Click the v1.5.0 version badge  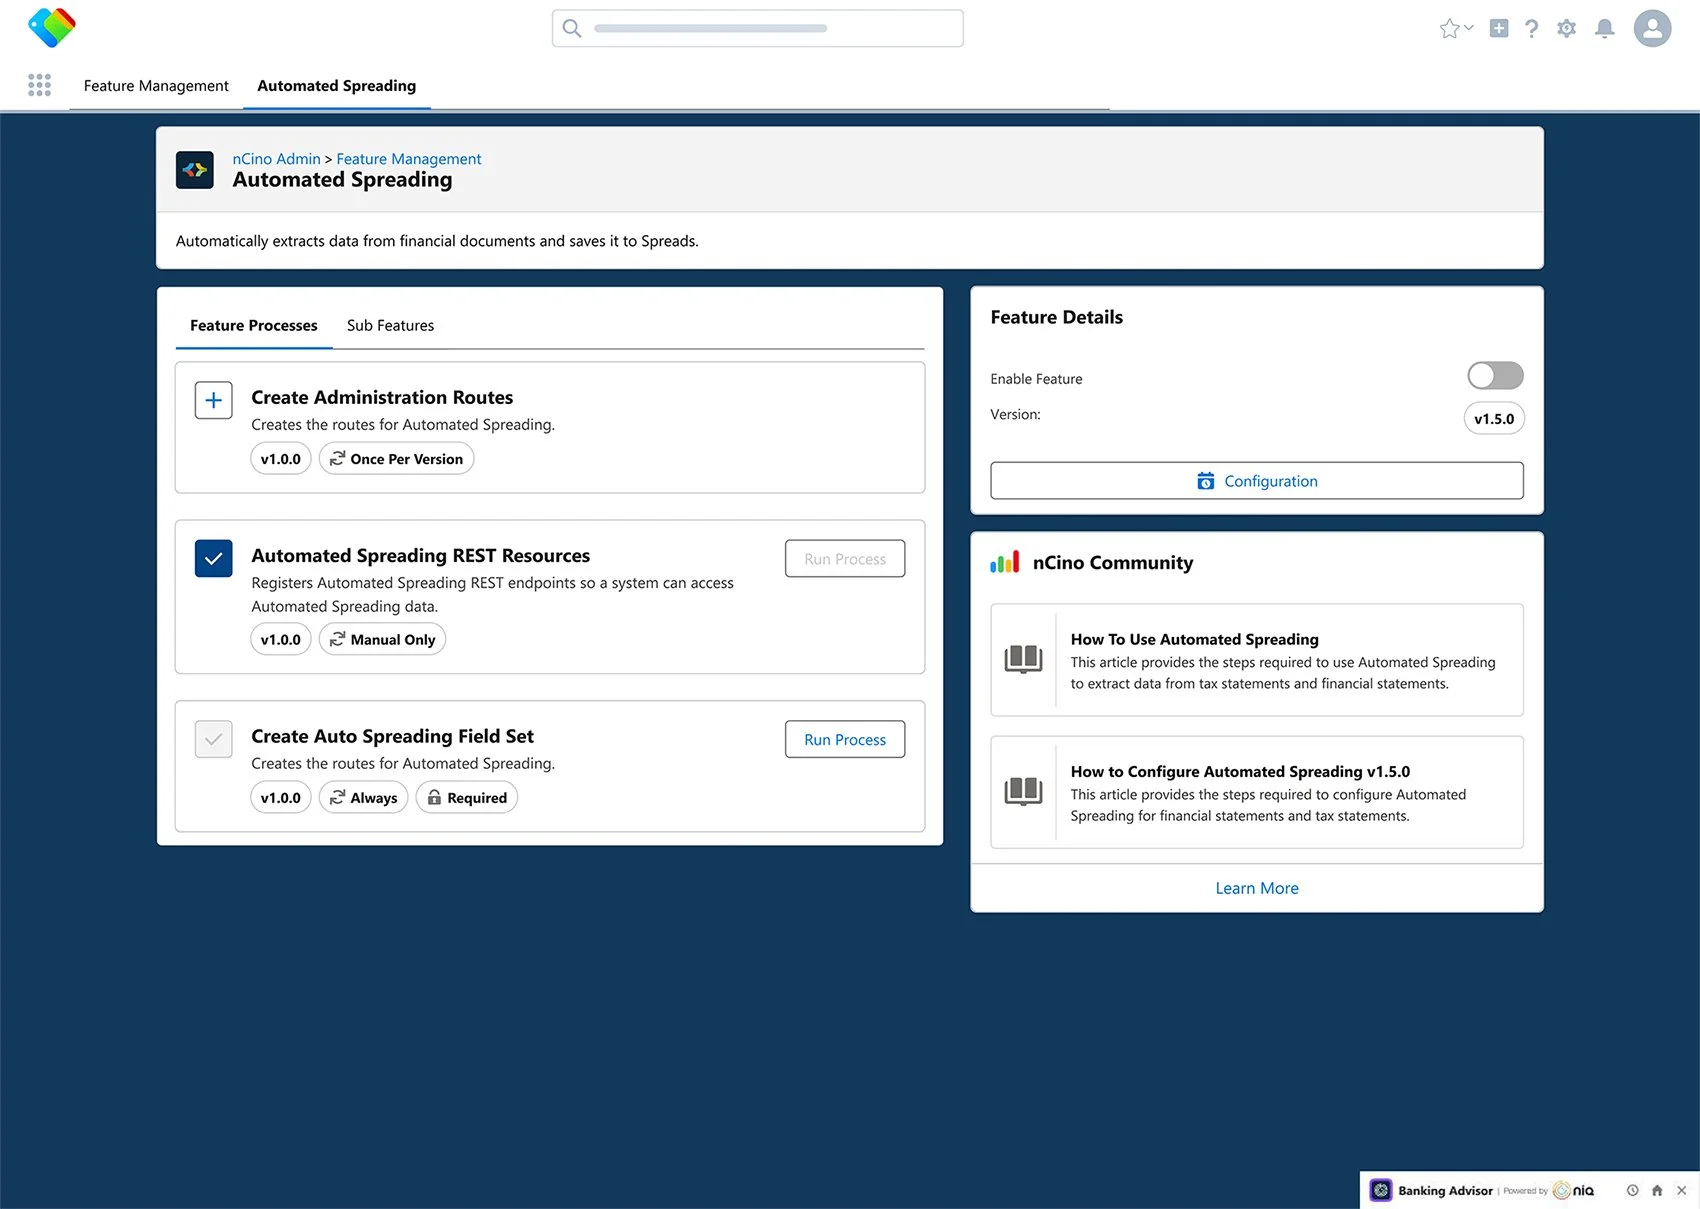click(x=1494, y=419)
